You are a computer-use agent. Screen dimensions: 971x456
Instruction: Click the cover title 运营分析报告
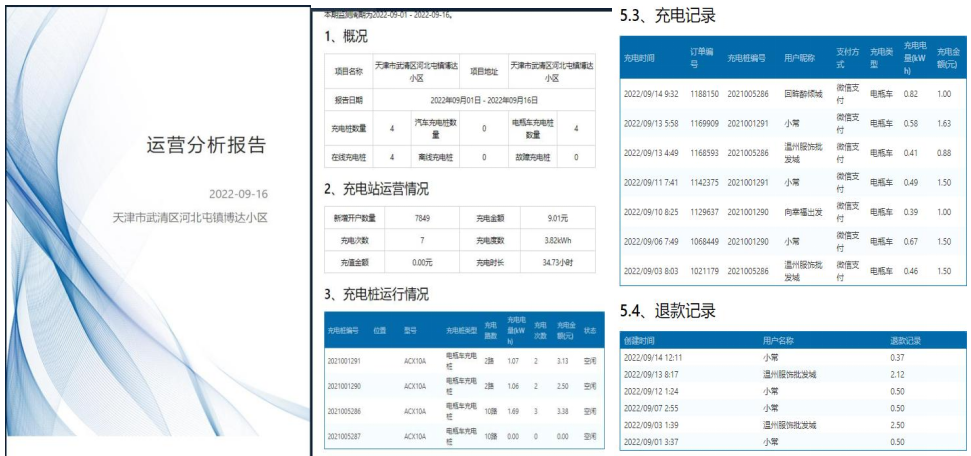click(206, 145)
